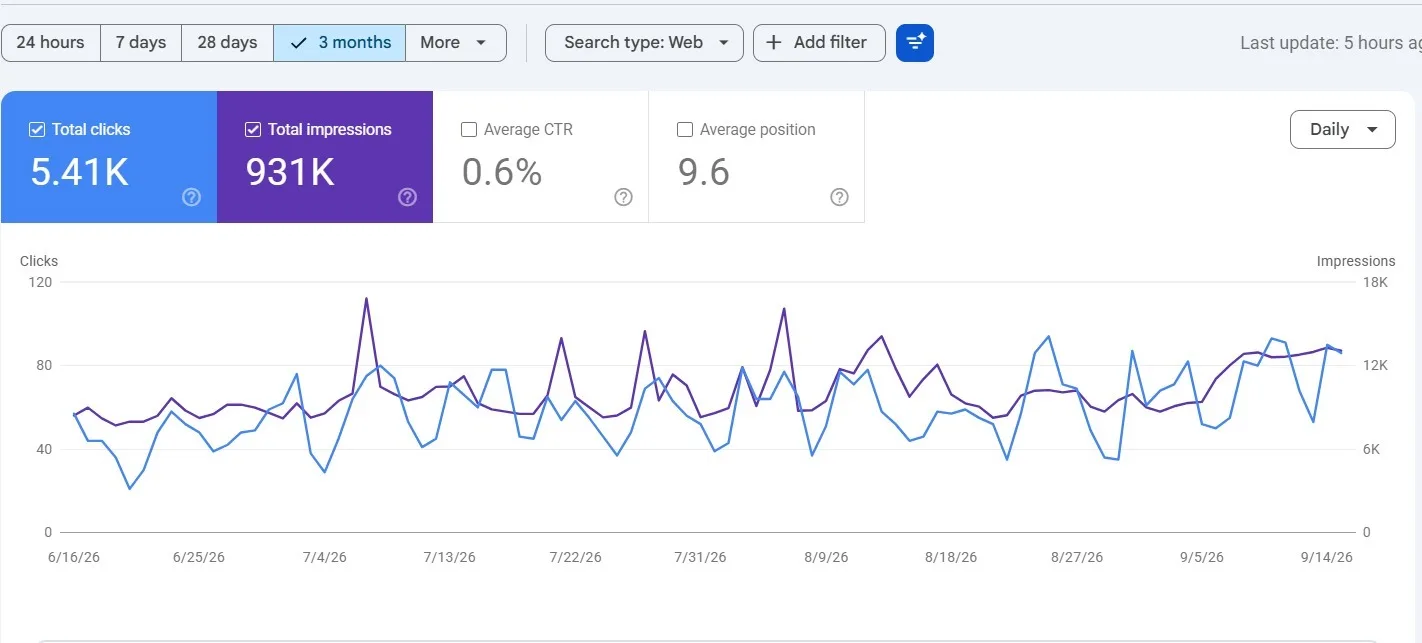This screenshot has width=1422, height=643.
Task: Click the plus icon in Add filter
Action: 773,43
